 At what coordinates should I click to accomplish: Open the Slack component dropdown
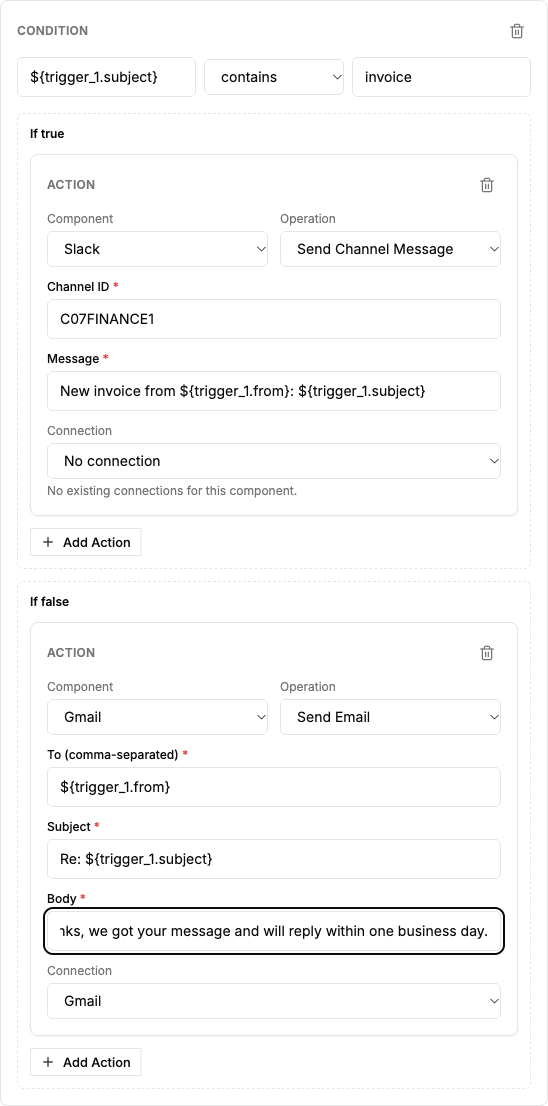157,249
